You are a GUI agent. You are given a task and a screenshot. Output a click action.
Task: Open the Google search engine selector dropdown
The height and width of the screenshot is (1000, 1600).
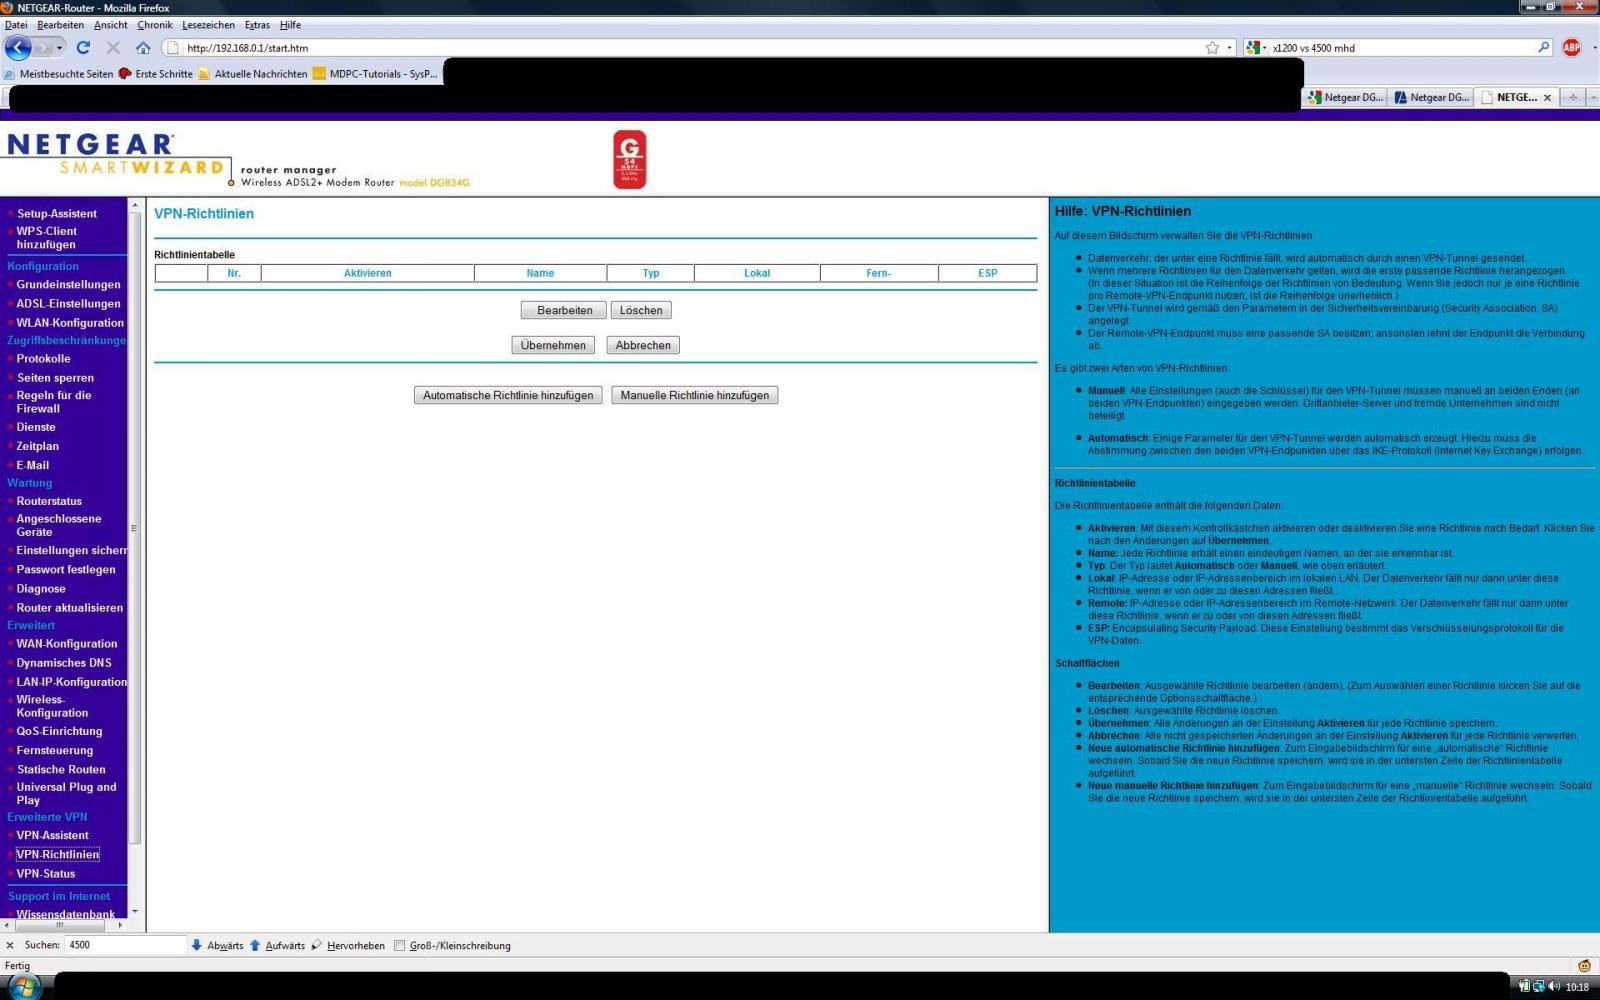(x=1257, y=47)
